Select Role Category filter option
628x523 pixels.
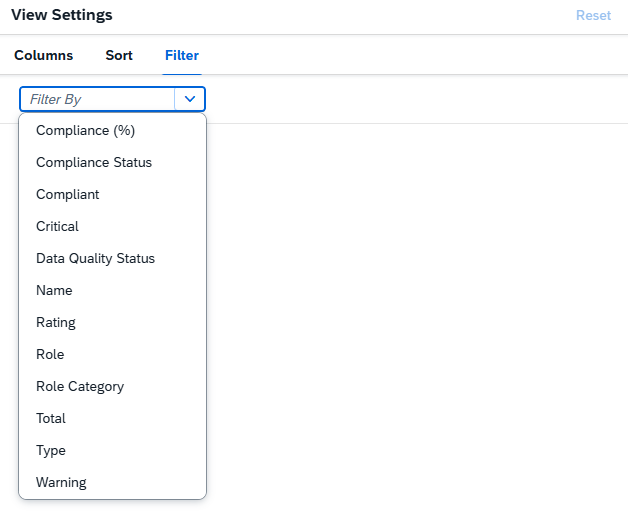pos(80,386)
